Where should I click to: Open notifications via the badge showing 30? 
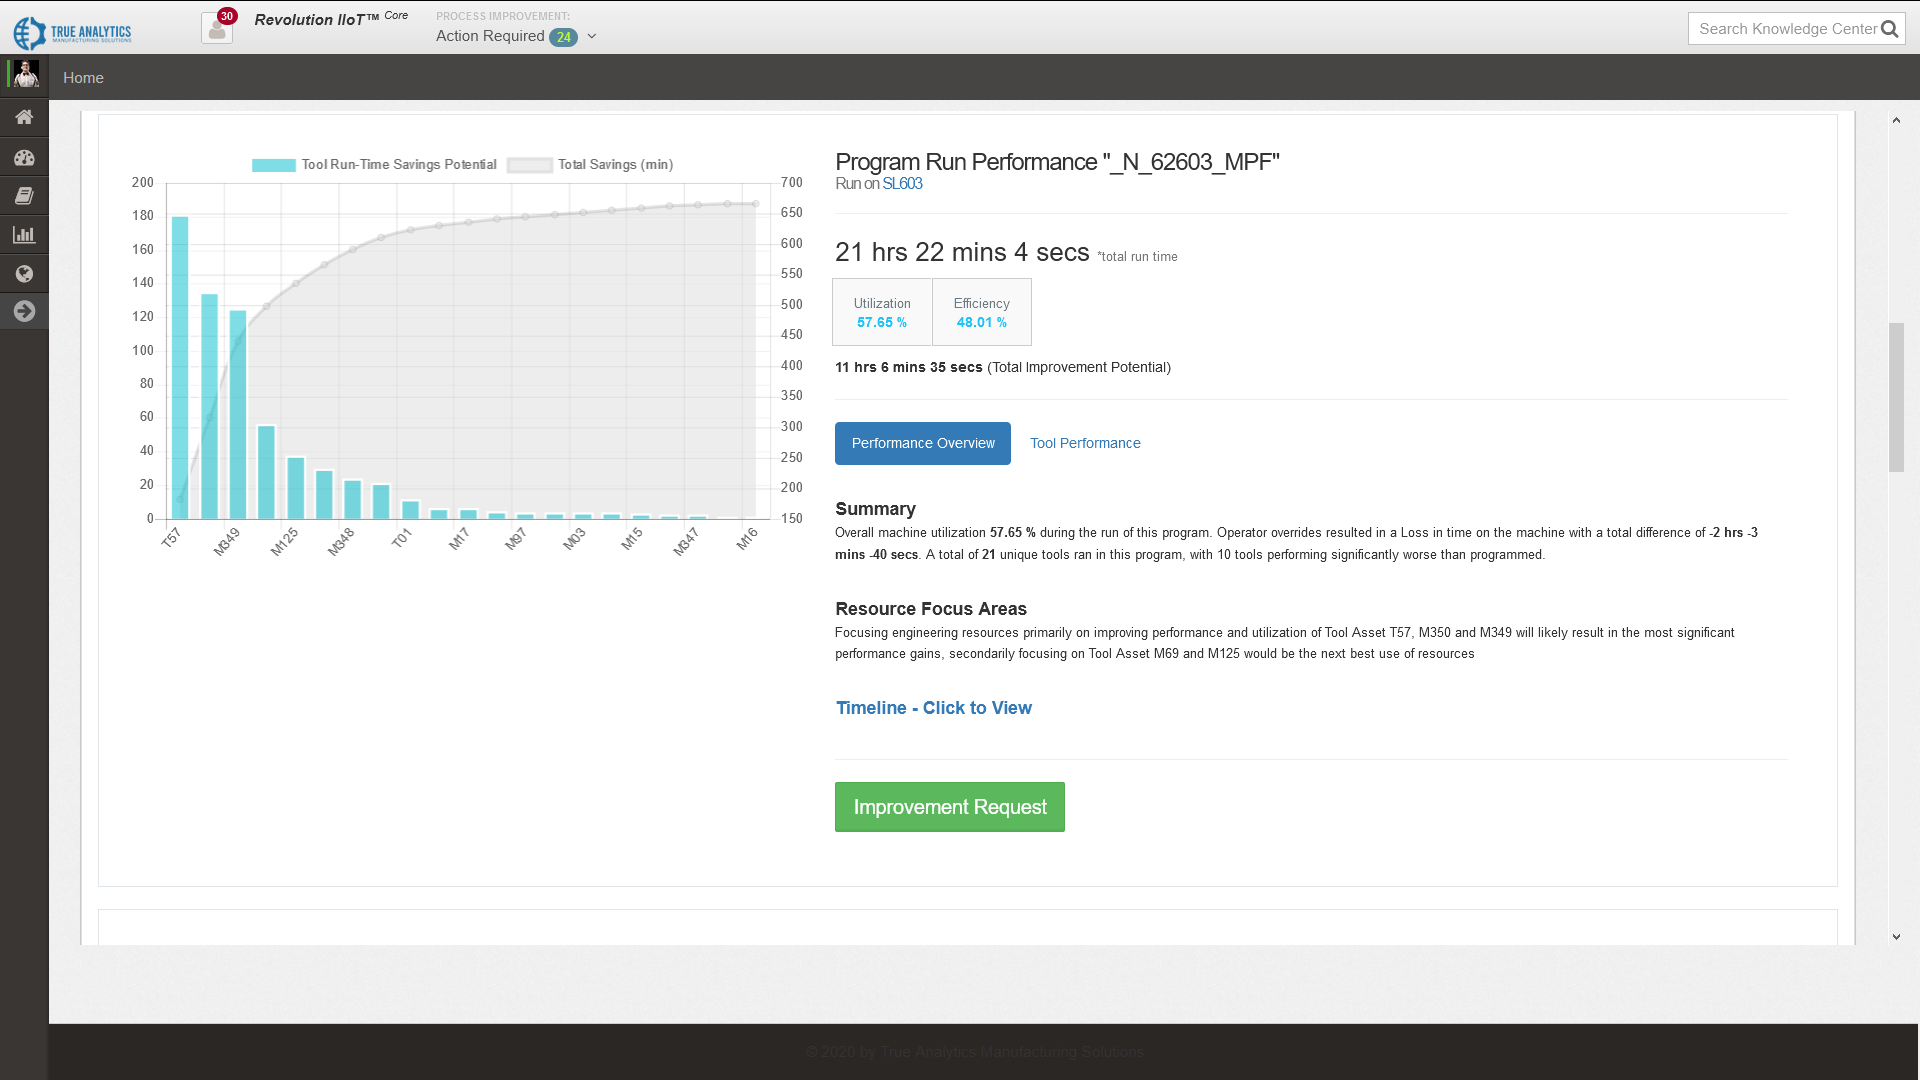(x=225, y=16)
